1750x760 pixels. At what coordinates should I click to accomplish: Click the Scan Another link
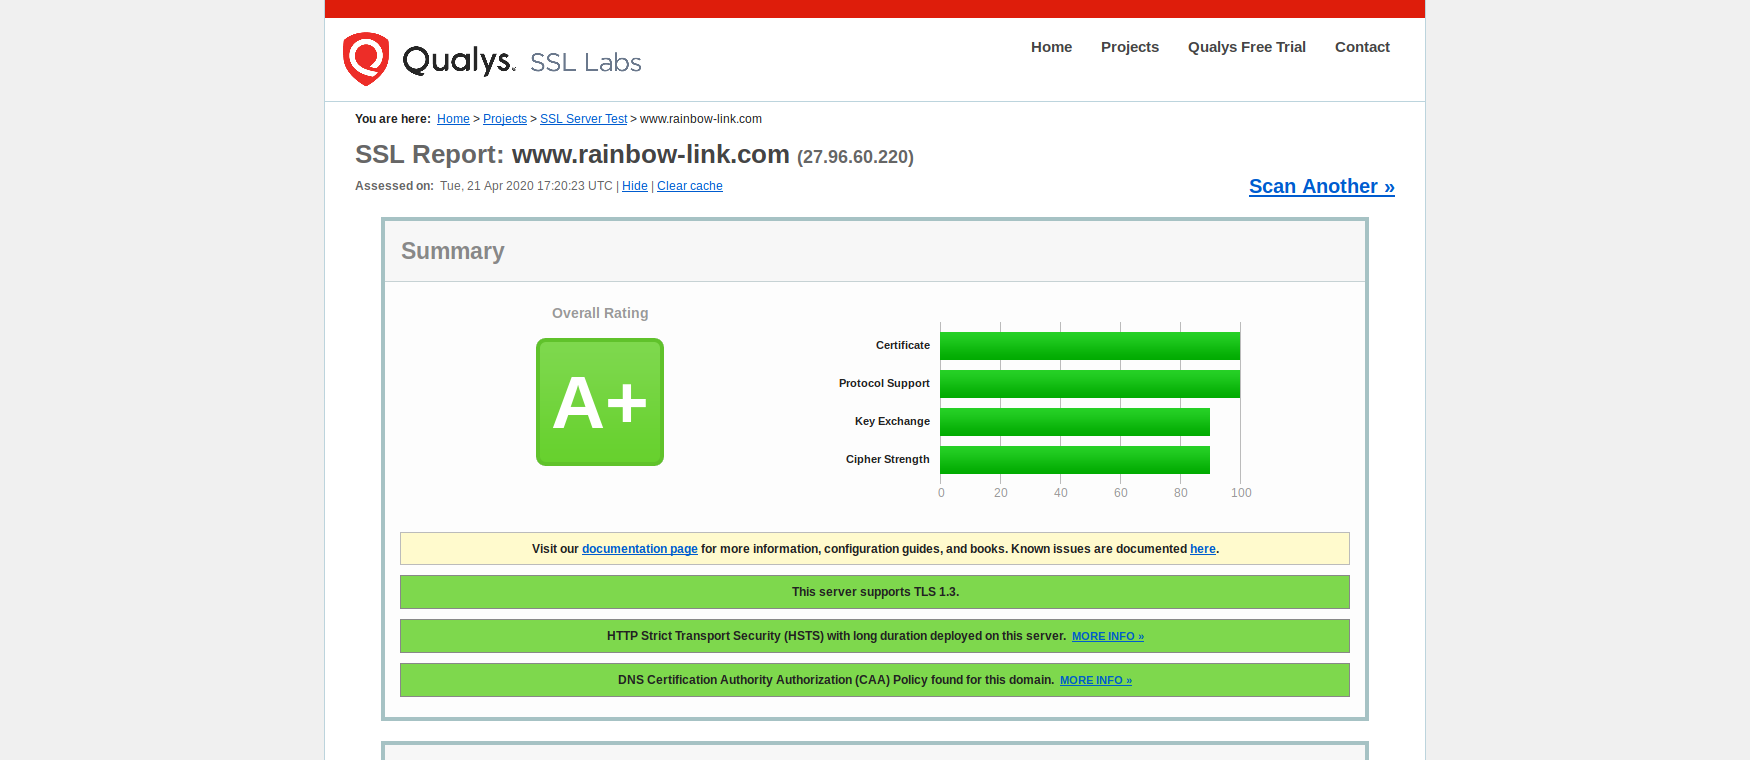1322,186
